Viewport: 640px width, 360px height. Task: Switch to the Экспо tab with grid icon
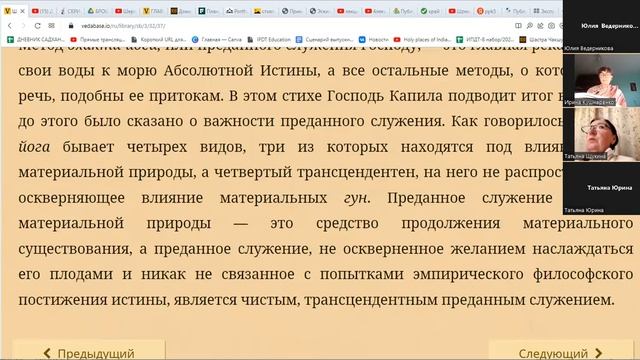point(543,11)
